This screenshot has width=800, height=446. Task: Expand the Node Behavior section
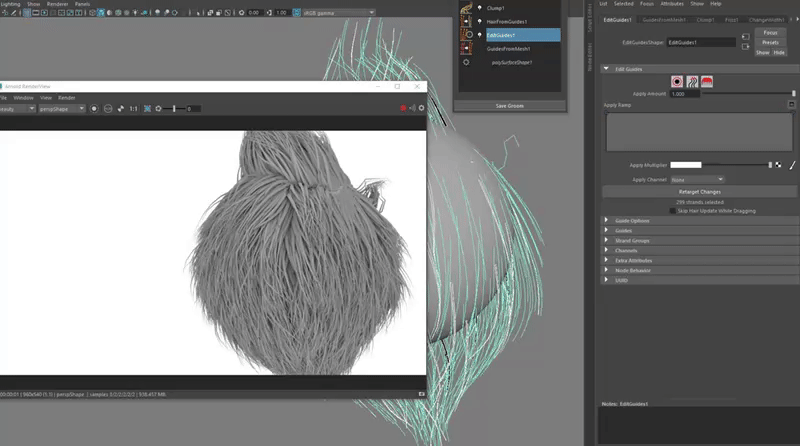(606, 270)
